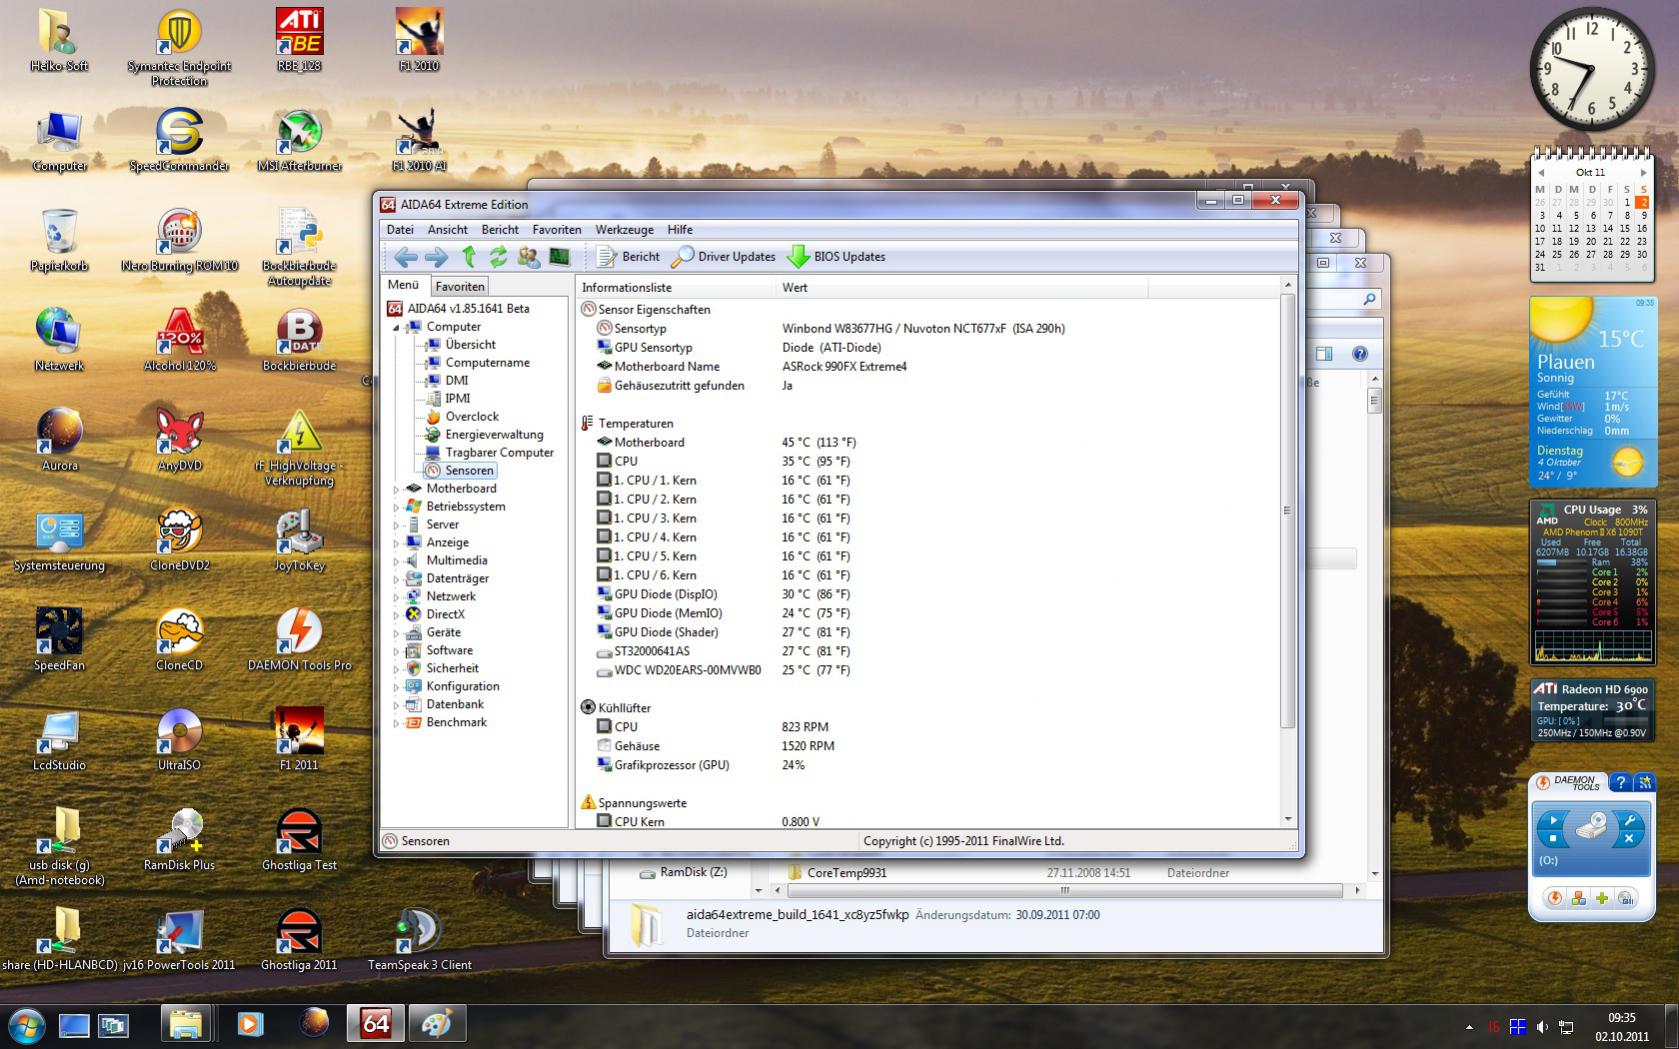This screenshot has height=1049, width=1679.
Task: Open the Bericht menu in the menu bar
Action: pyautogui.click(x=500, y=230)
